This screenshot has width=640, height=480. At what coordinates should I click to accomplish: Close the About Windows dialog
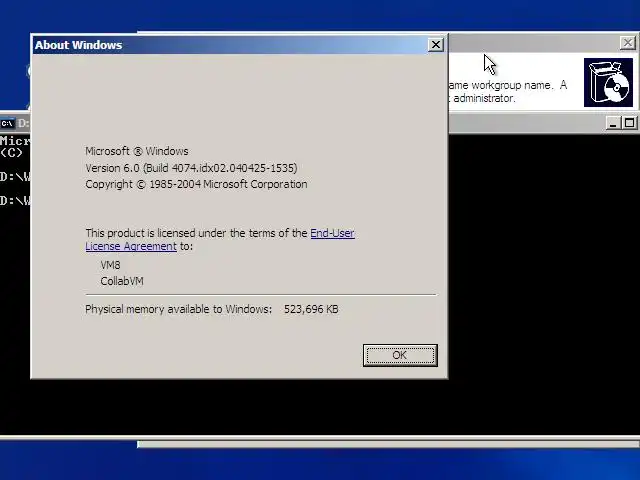436,44
